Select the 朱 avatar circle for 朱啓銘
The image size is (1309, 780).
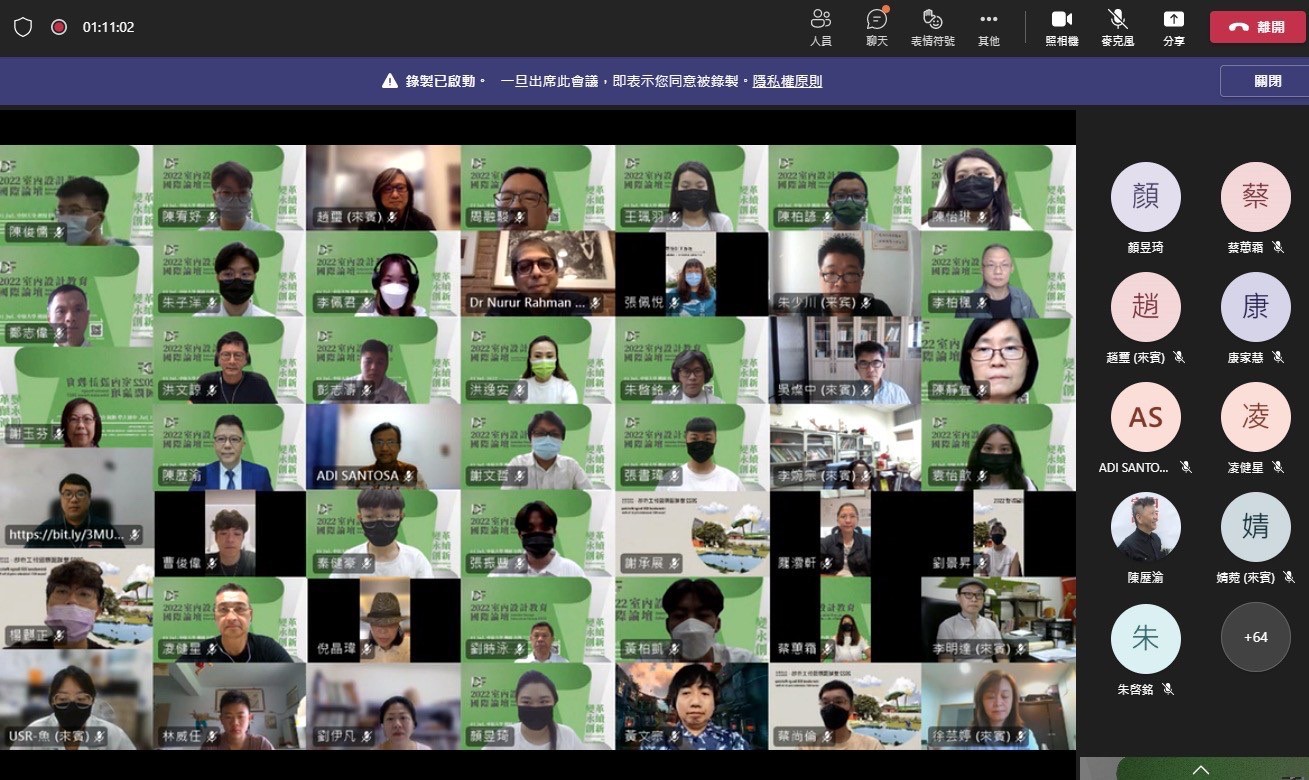point(1146,637)
